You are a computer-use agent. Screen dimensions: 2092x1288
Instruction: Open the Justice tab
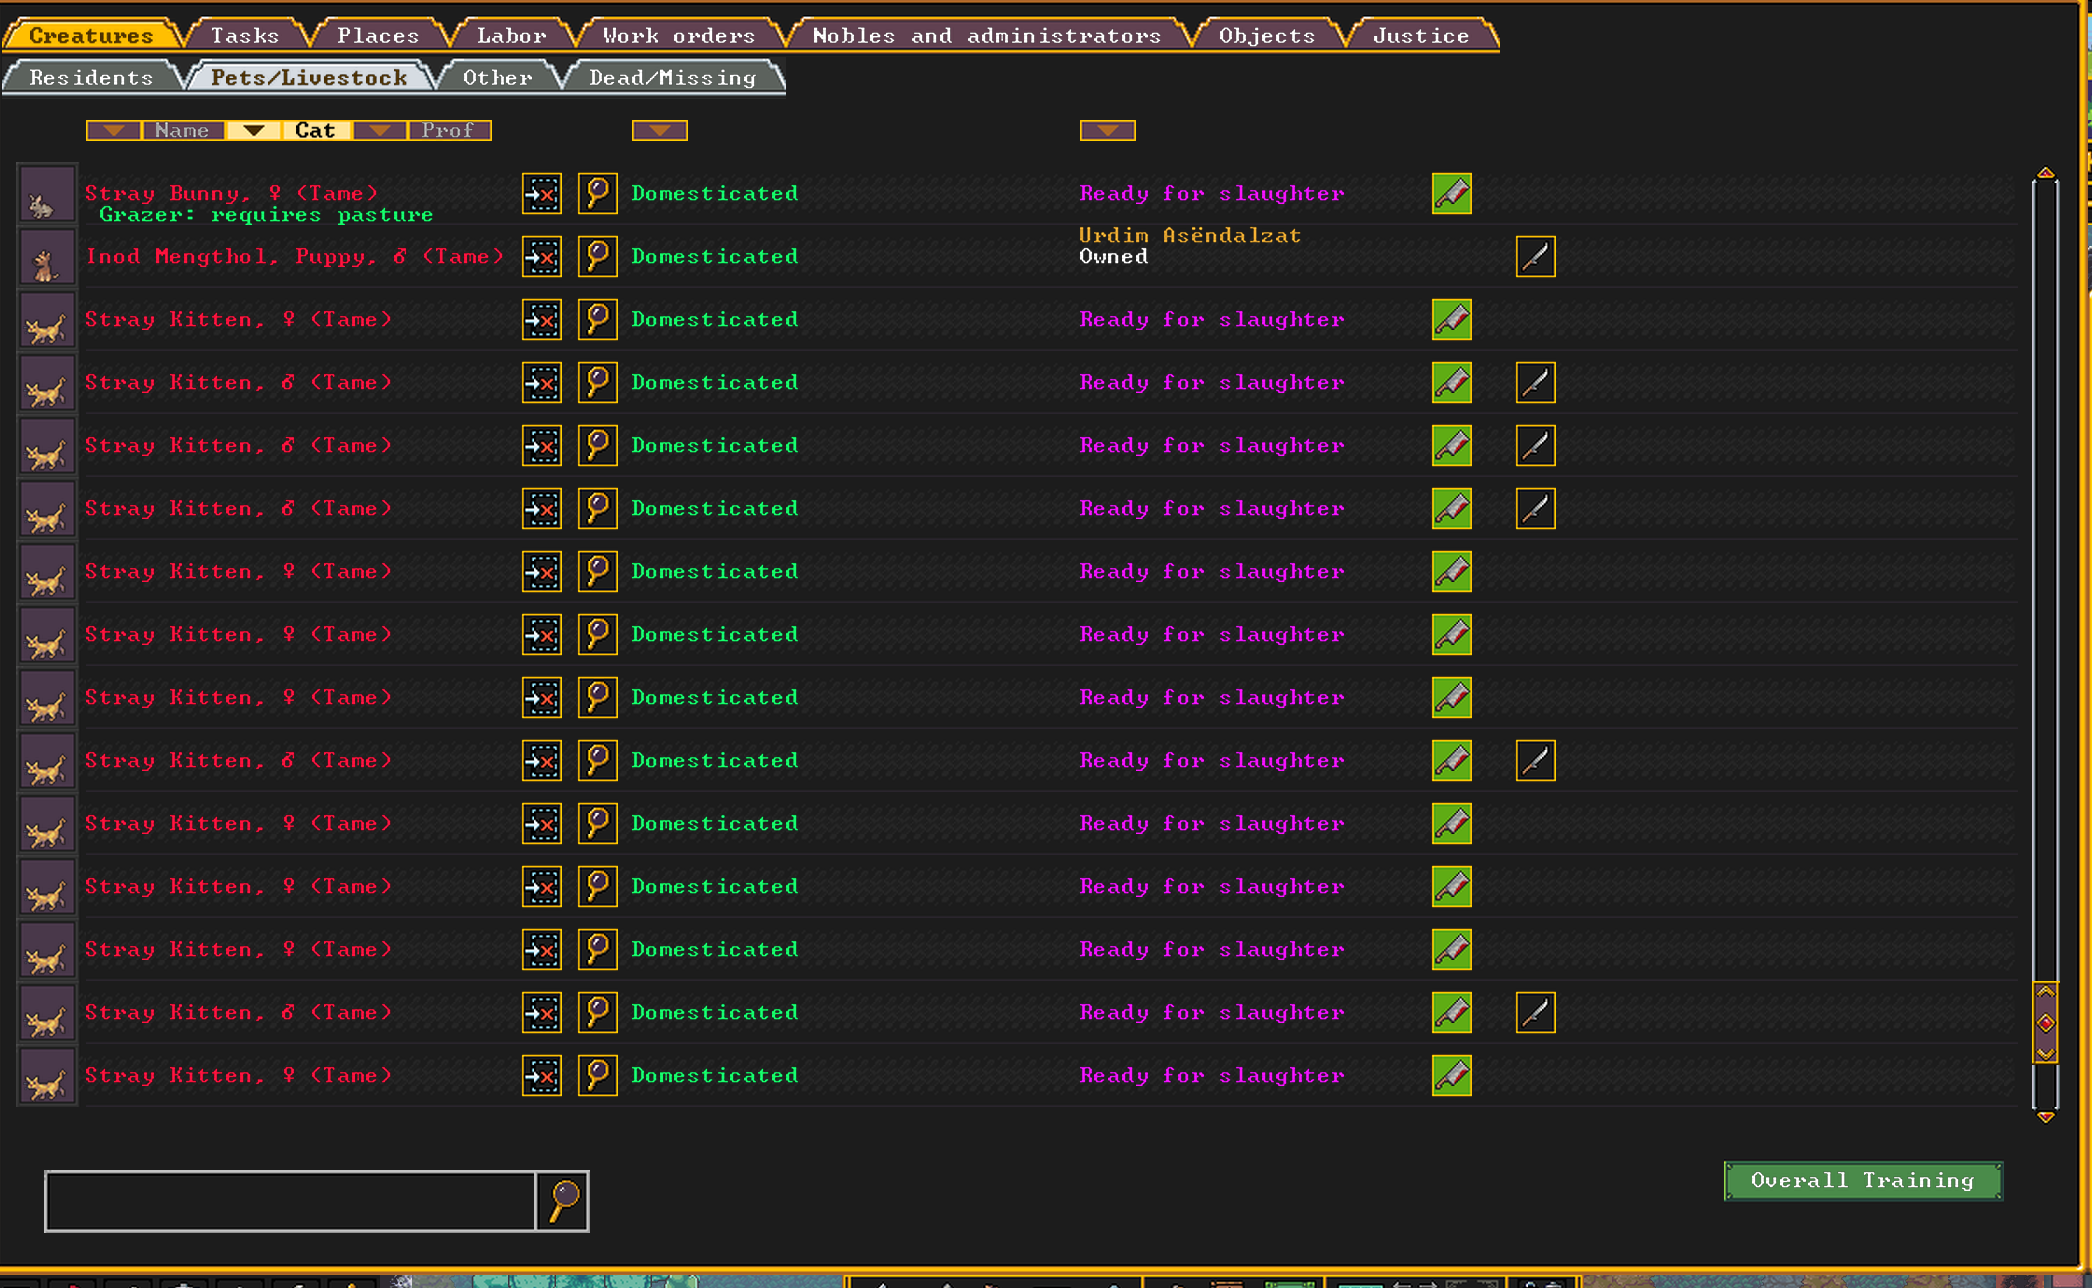click(1421, 35)
